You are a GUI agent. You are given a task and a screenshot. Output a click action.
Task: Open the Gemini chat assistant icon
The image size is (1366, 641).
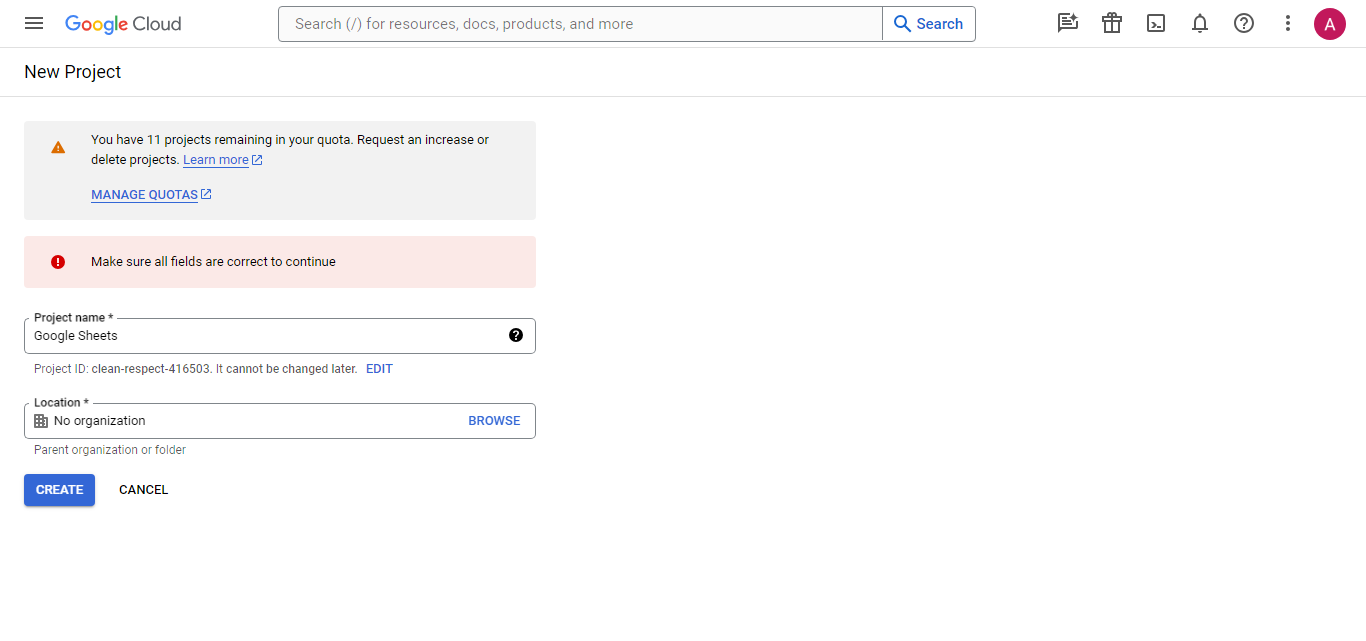[1068, 23]
